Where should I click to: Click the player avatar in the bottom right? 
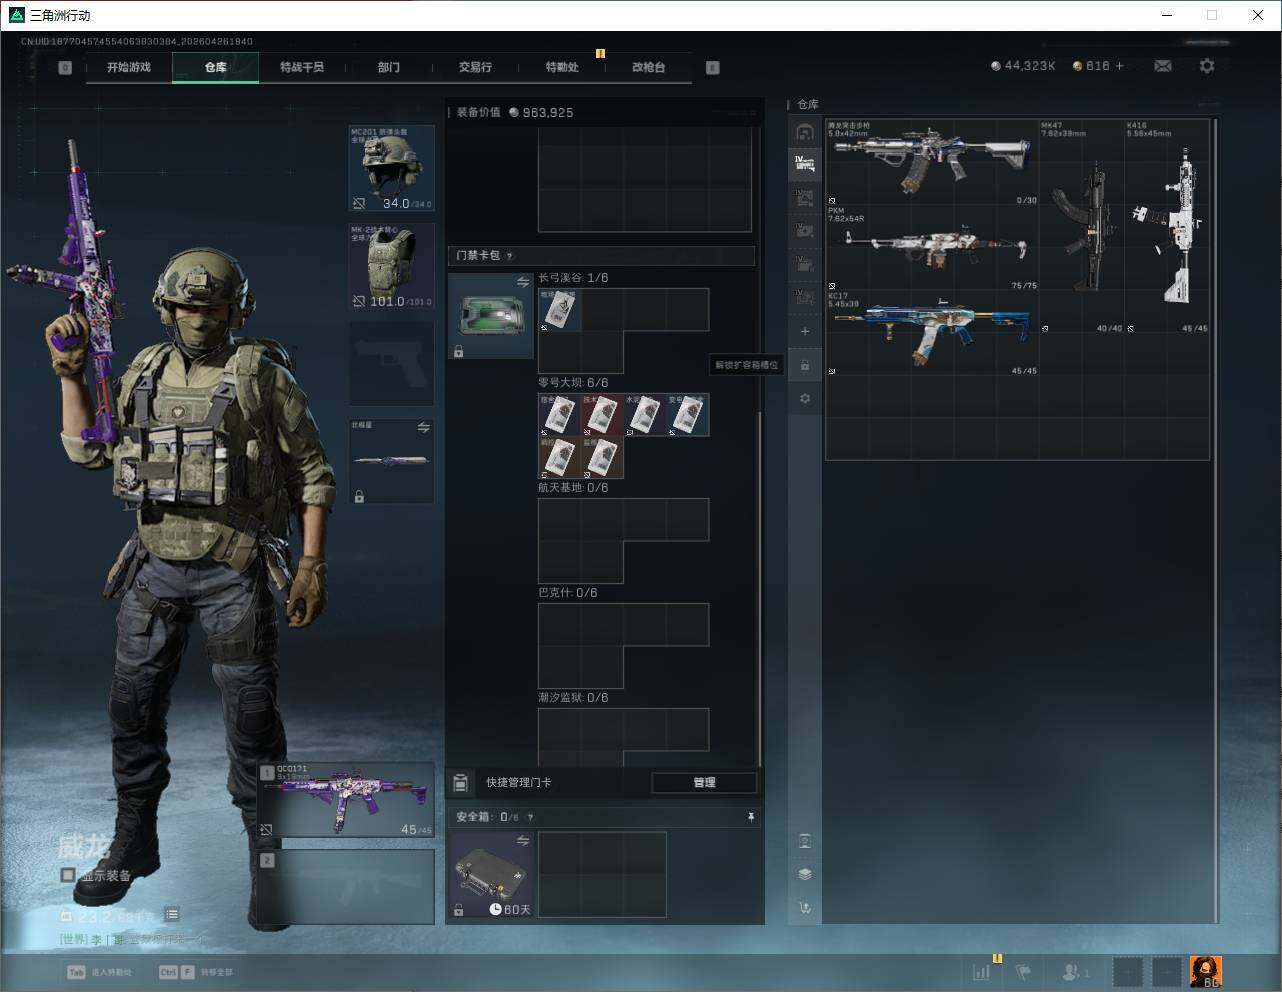pyautogui.click(x=1205, y=971)
